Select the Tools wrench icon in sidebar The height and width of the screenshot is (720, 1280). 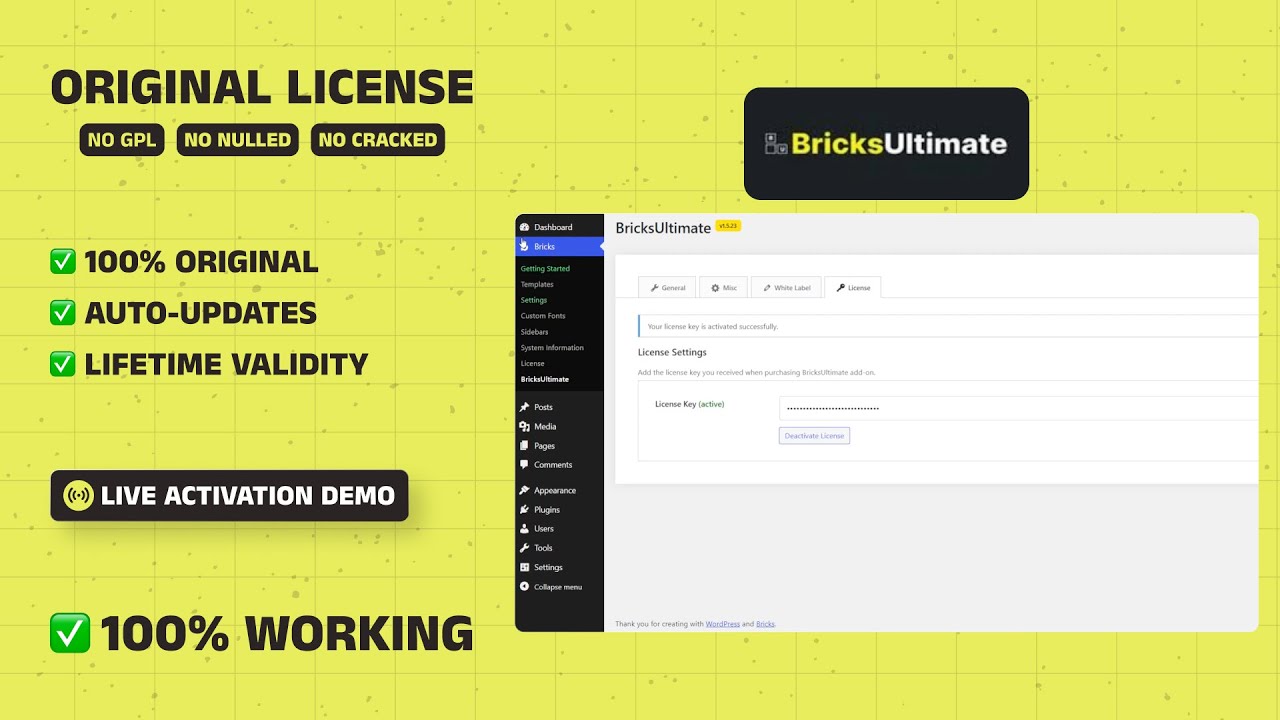(524, 548)
